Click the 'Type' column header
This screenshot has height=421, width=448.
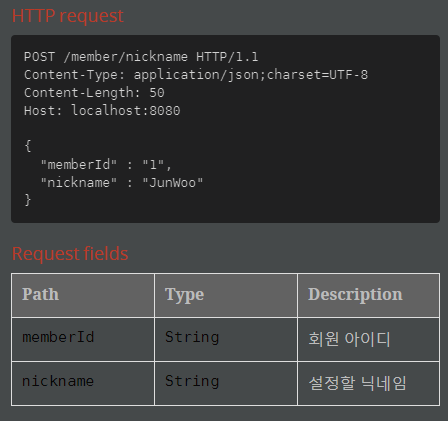pyautogui.click(x=226, y=295)
